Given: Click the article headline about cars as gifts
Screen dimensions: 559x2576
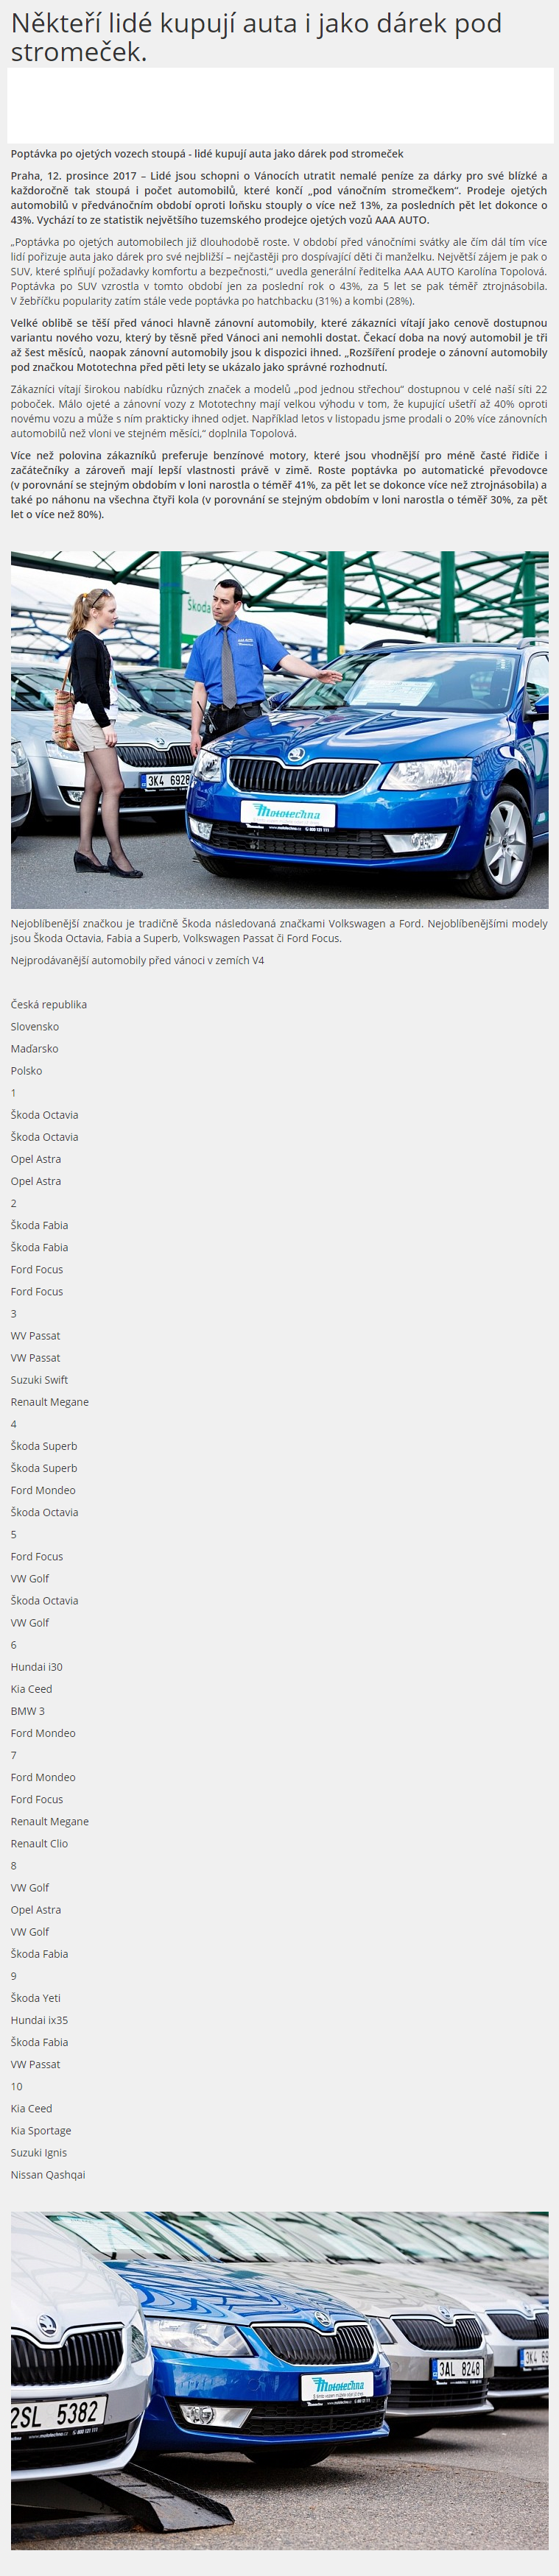Looking at the screenshot, I should click(x=256, y=37).
